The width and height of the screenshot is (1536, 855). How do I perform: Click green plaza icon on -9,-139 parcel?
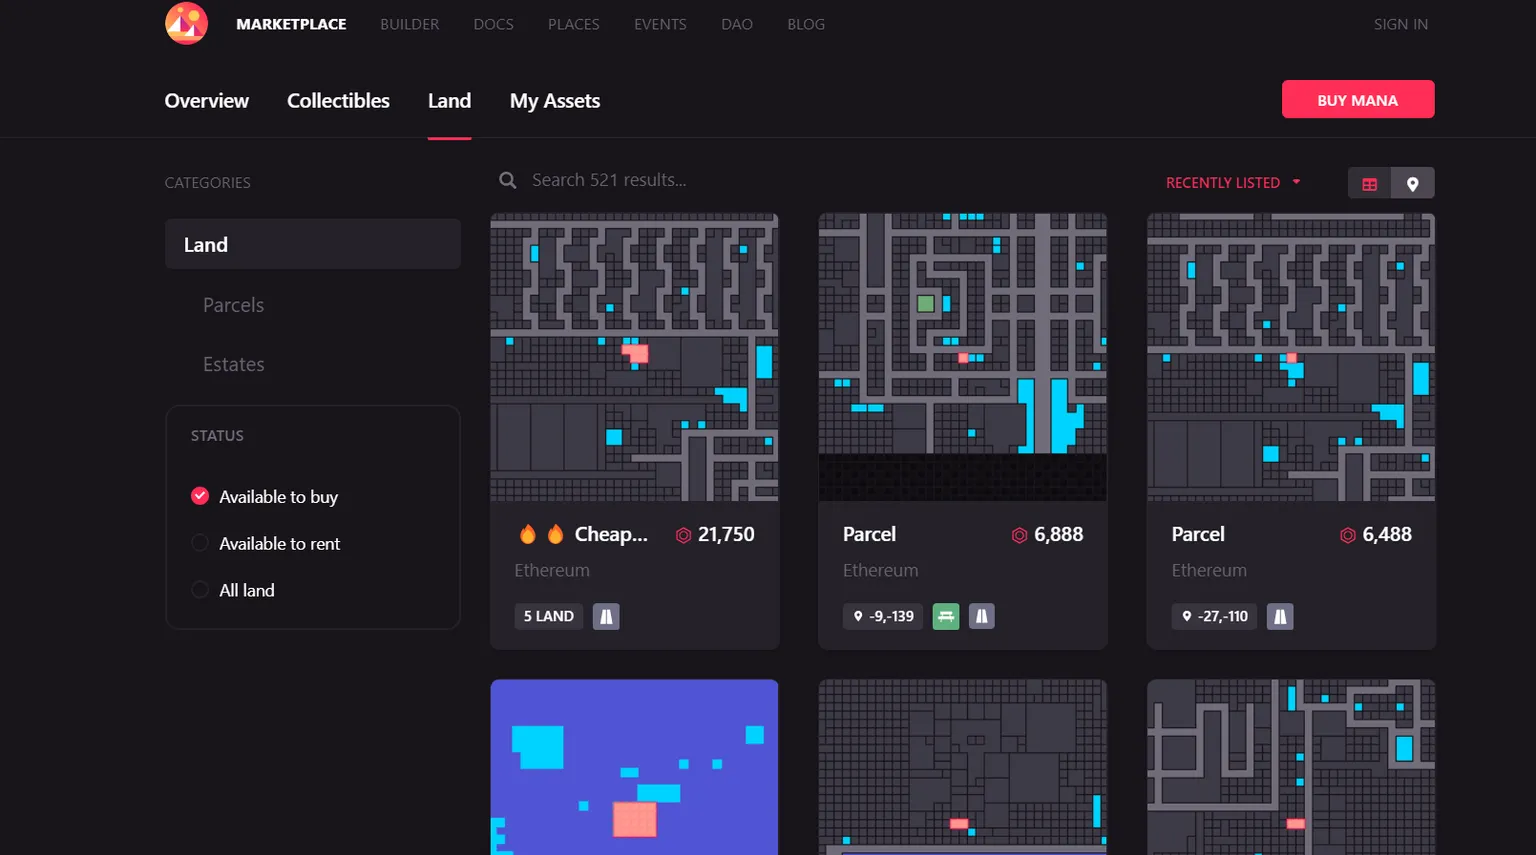pos(945,617)
